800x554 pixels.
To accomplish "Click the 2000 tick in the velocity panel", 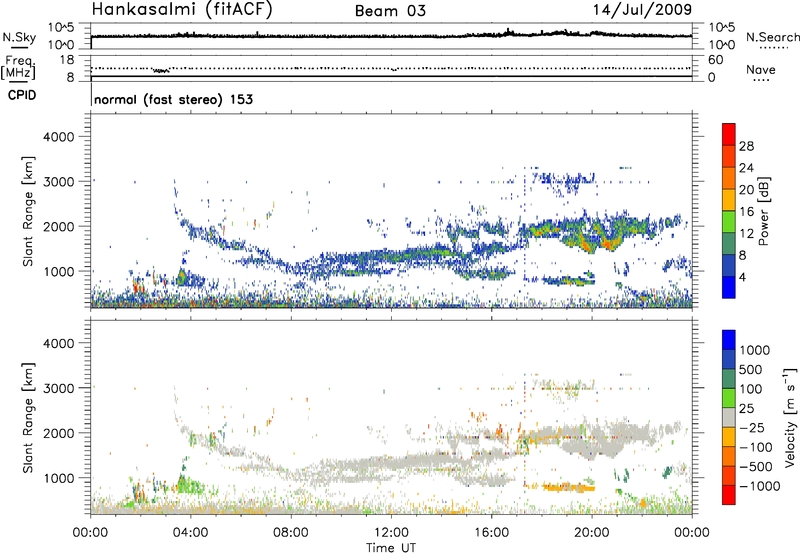I will click(x=58, y=433).
